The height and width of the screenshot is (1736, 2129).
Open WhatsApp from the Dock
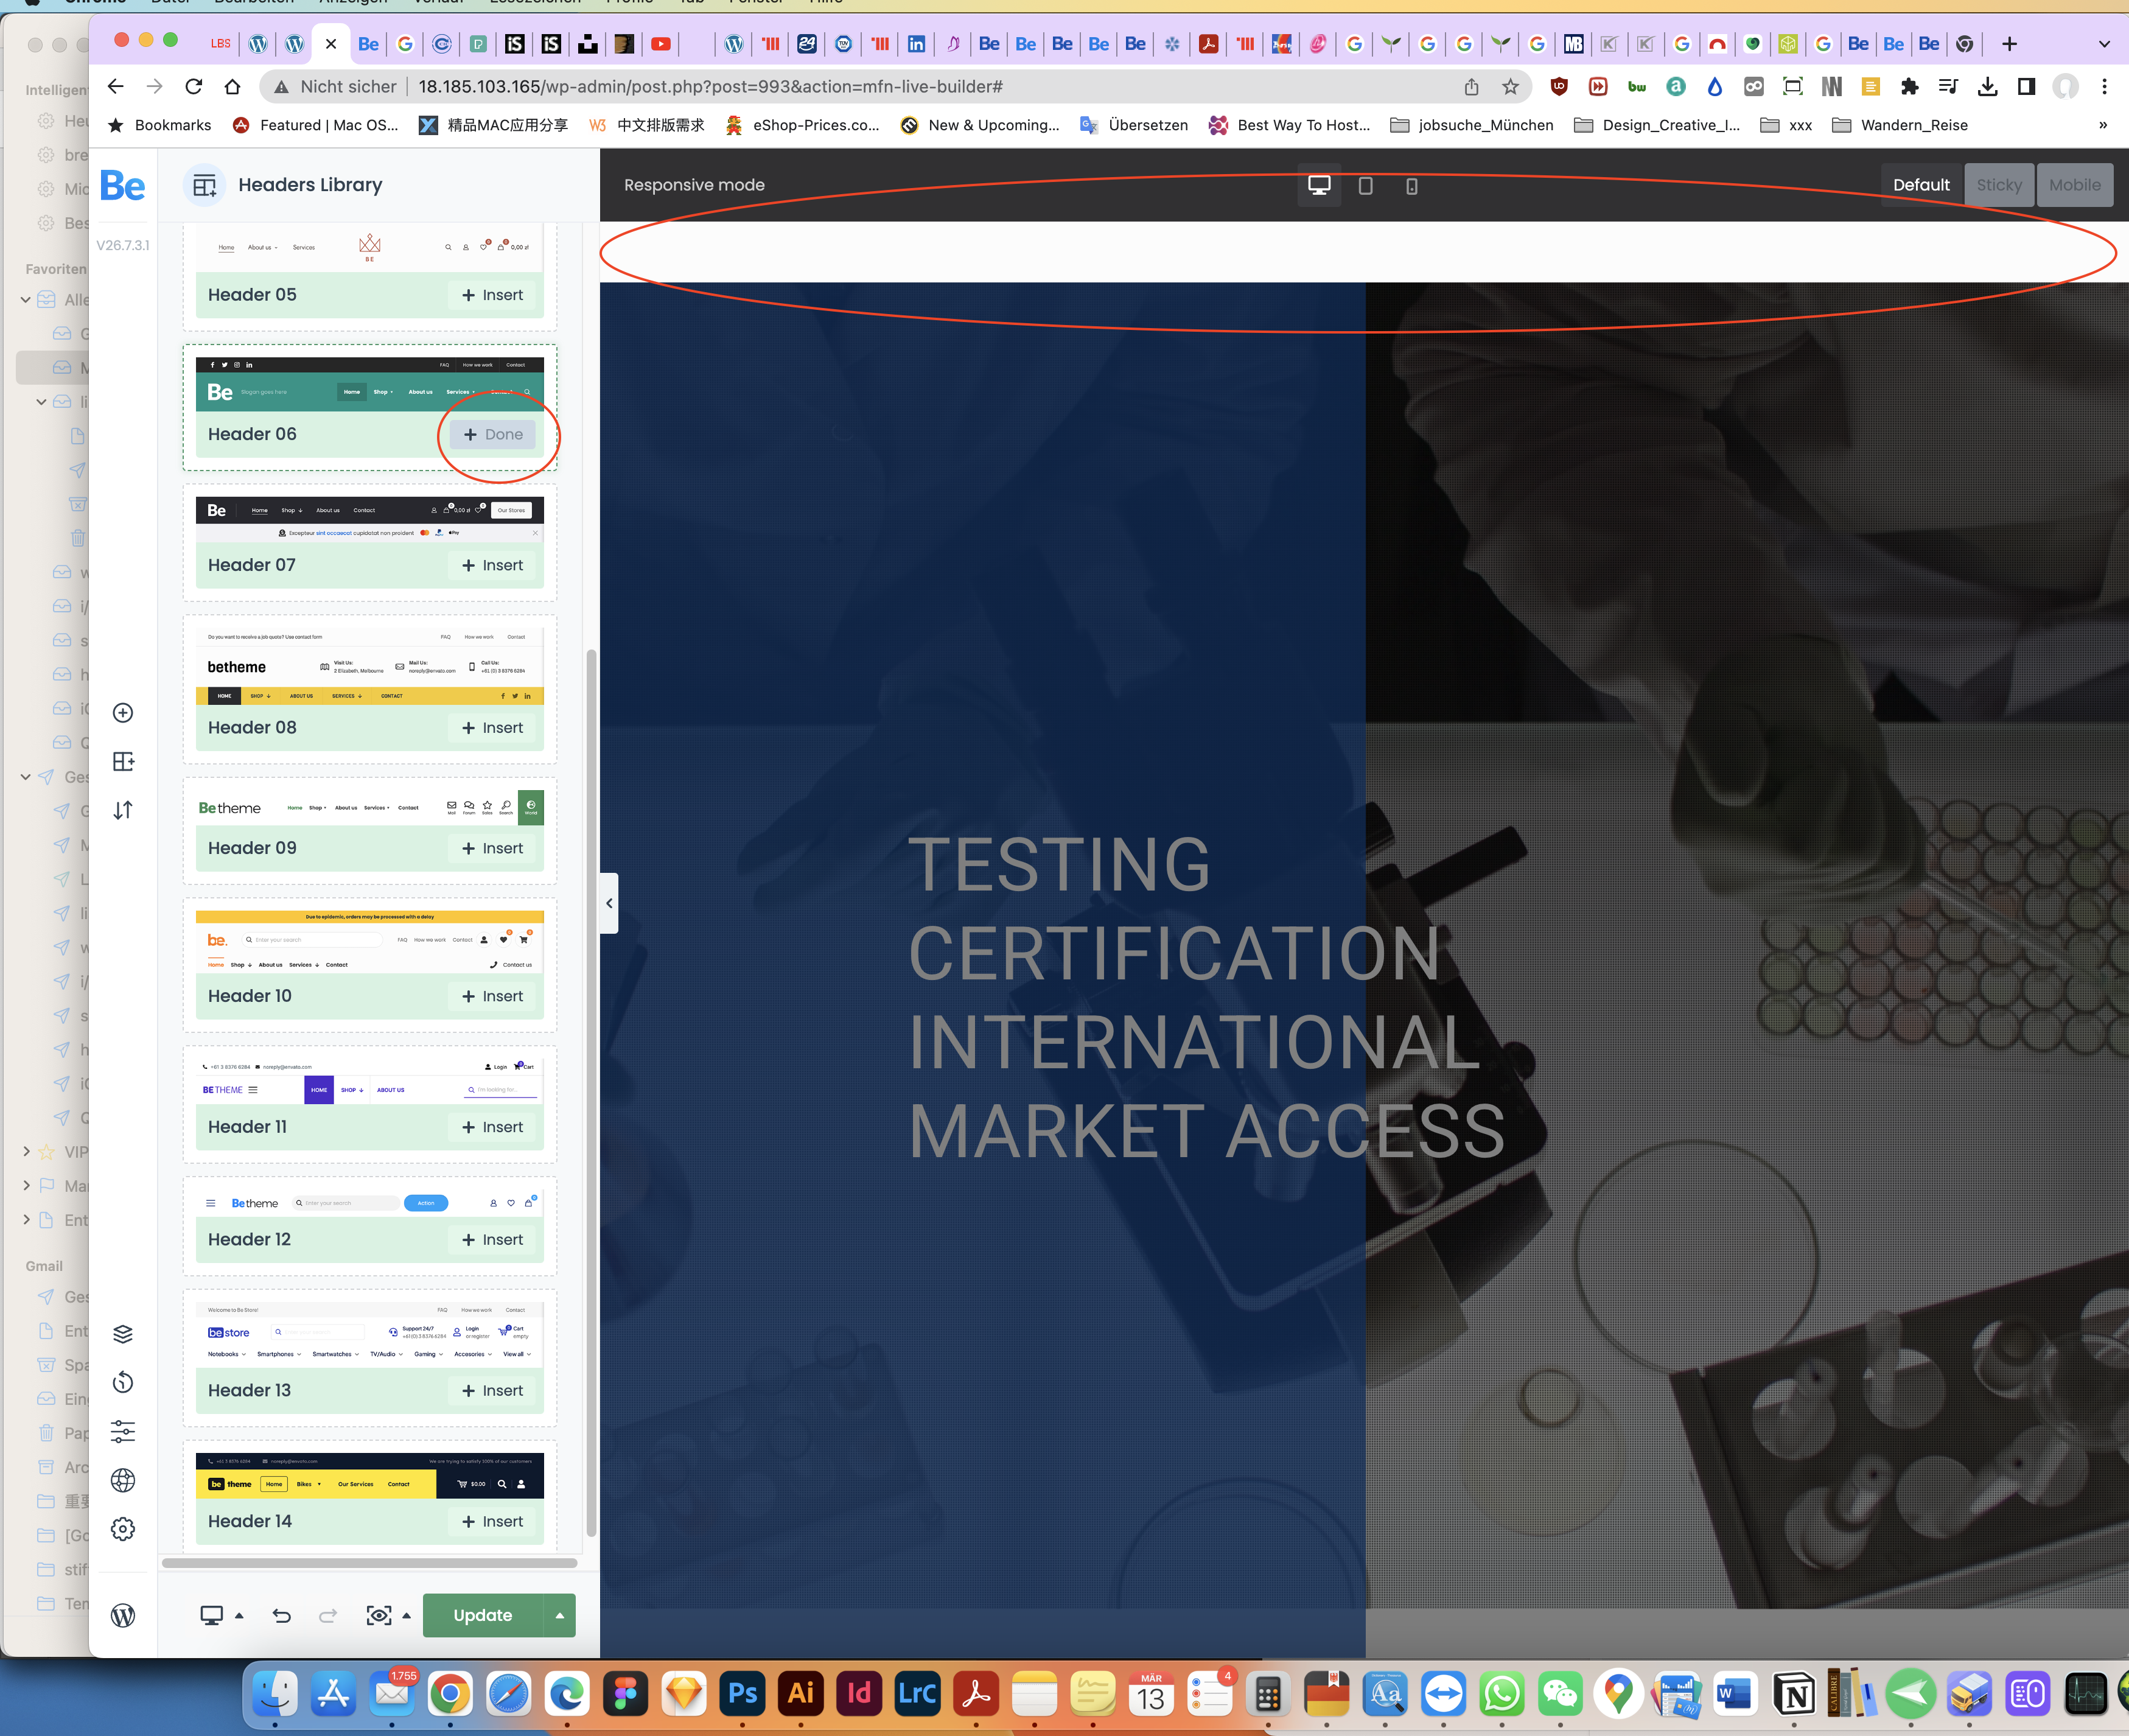point(1502,1693)
